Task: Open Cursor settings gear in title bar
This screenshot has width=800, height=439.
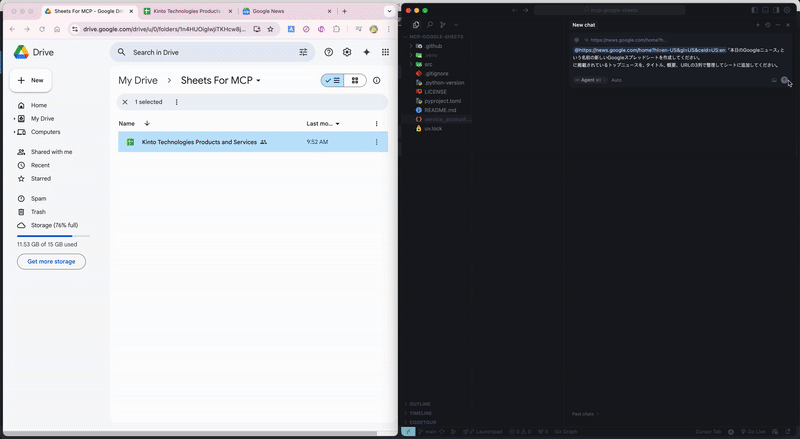Action: point(787,10)
